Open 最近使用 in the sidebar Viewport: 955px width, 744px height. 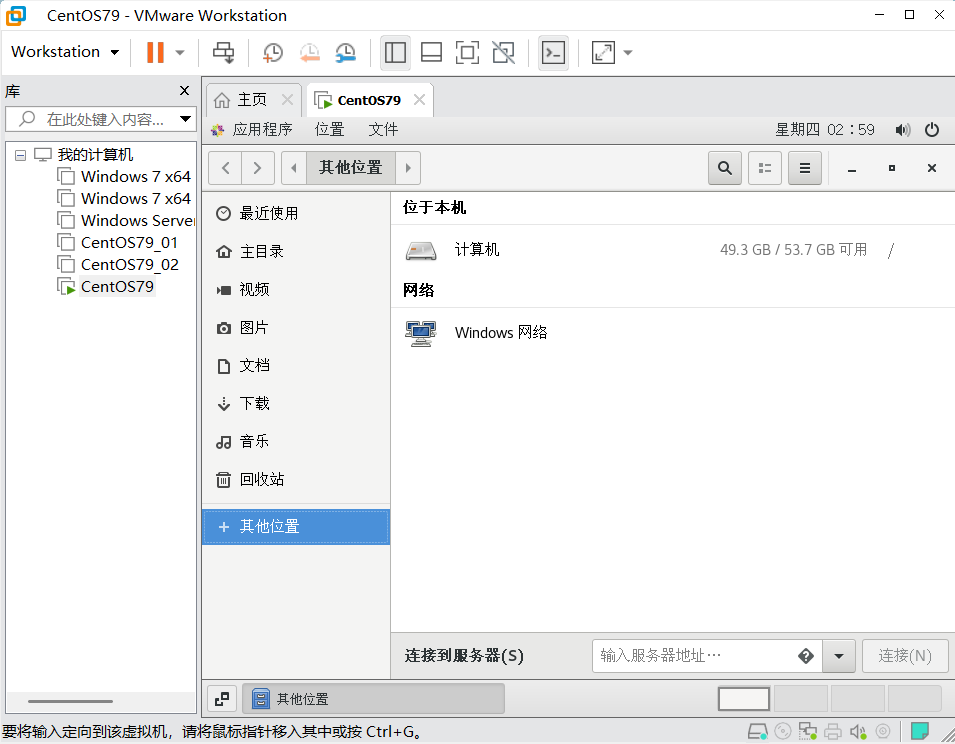296,213
